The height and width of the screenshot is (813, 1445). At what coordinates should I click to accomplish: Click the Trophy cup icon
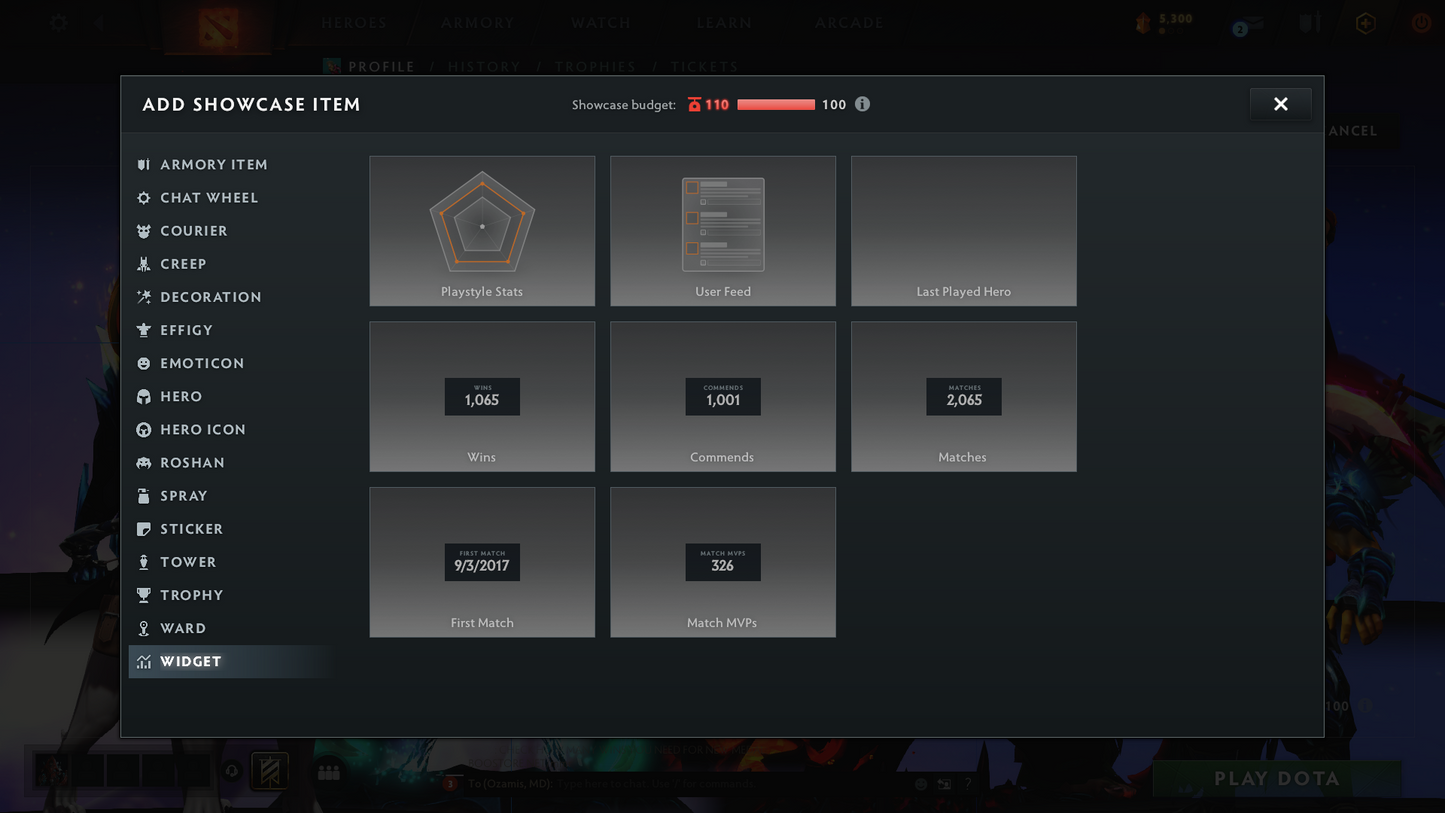click(144, 595)
